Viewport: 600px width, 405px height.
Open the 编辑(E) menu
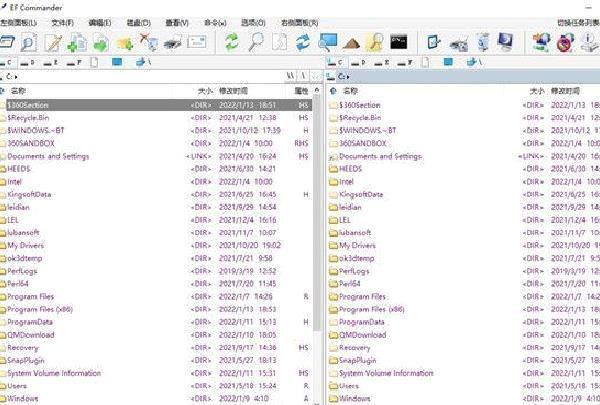[x=100, y=23]
